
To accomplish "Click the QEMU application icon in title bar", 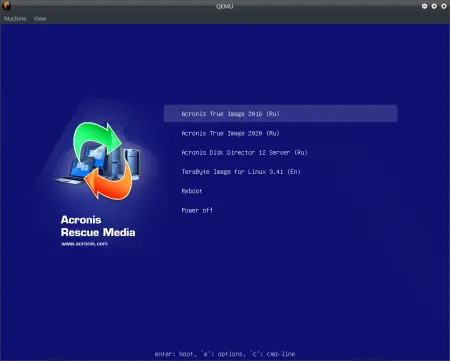I will [x=6, y=6].
